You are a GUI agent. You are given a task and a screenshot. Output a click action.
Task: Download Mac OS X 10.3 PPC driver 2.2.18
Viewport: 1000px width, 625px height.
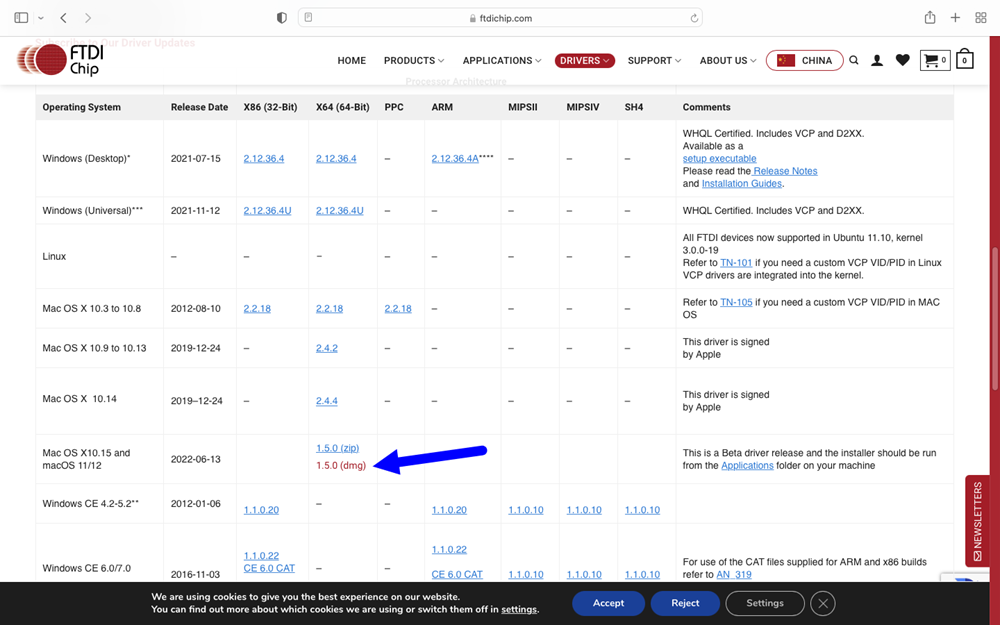(398, 309)
